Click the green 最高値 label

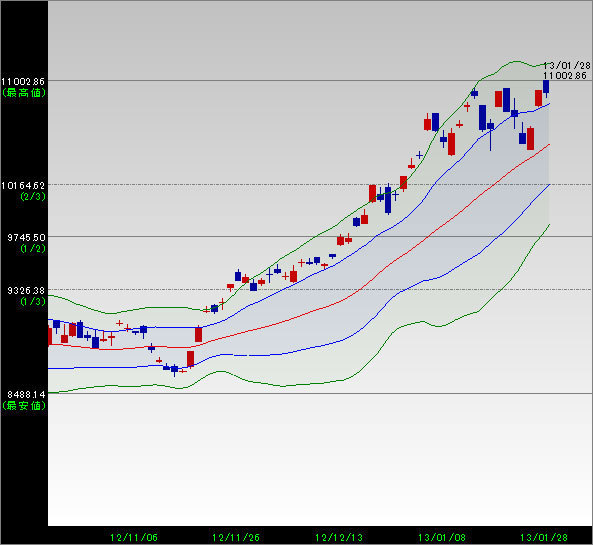pyautogui.click(x=24, y=93)
